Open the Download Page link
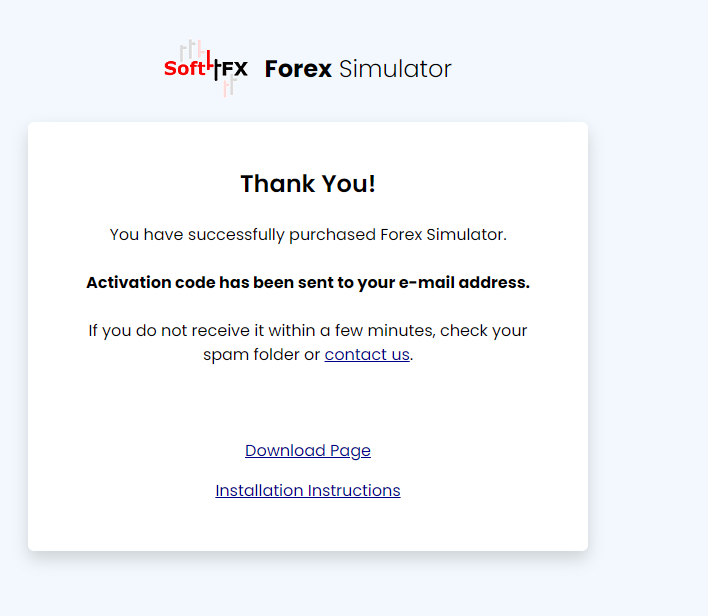Viewport: 708px width, 616px height. [x=308, y=450]
